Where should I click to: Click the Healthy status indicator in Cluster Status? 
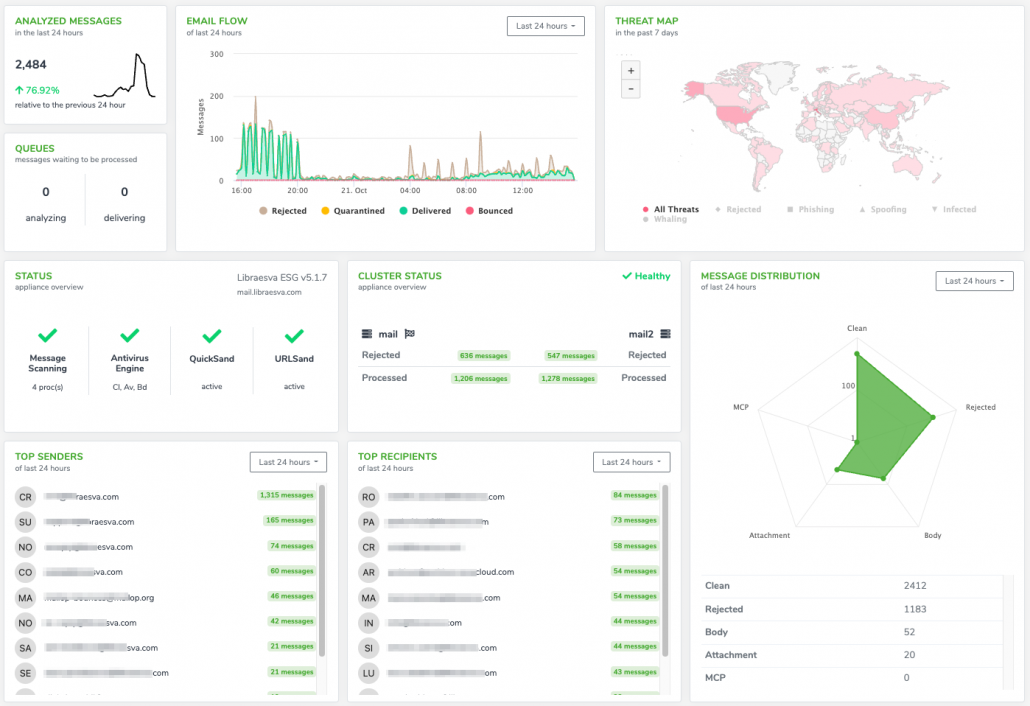coord(643,276)
